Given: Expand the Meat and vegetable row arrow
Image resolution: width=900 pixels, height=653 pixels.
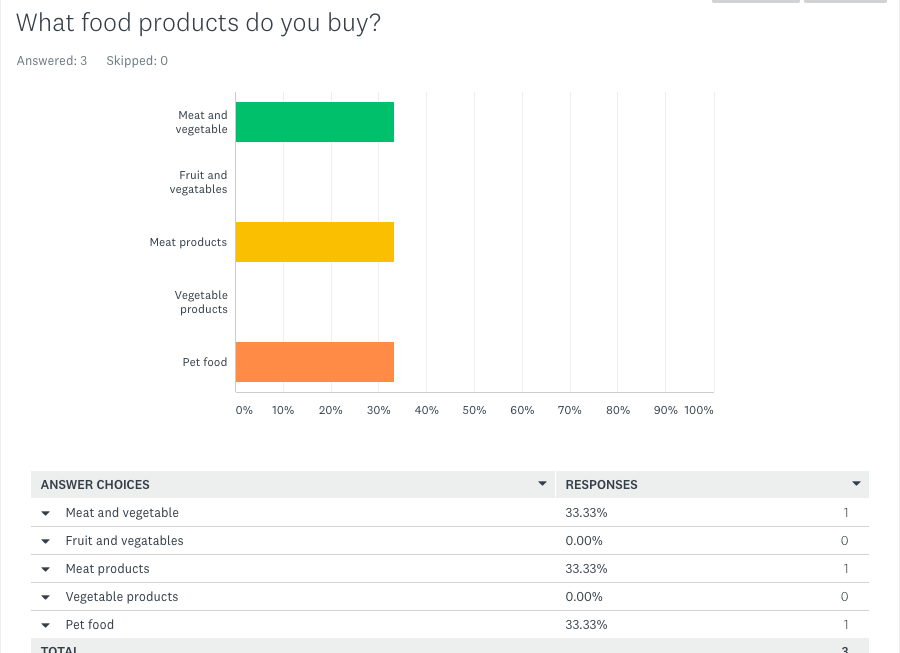Looking at the screenshot, I should pos(46,513).
